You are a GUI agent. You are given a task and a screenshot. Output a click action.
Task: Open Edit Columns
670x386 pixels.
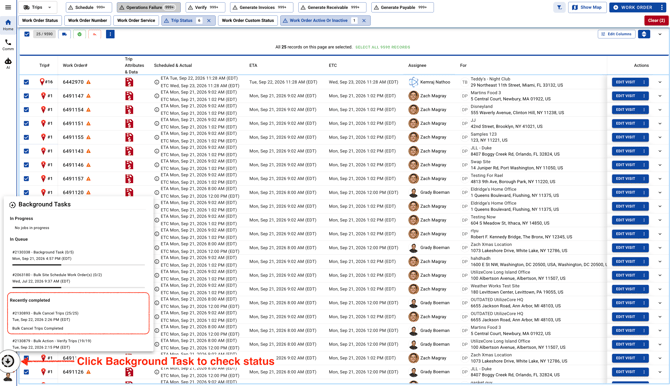pyautogui.click(x=616, y=34)
